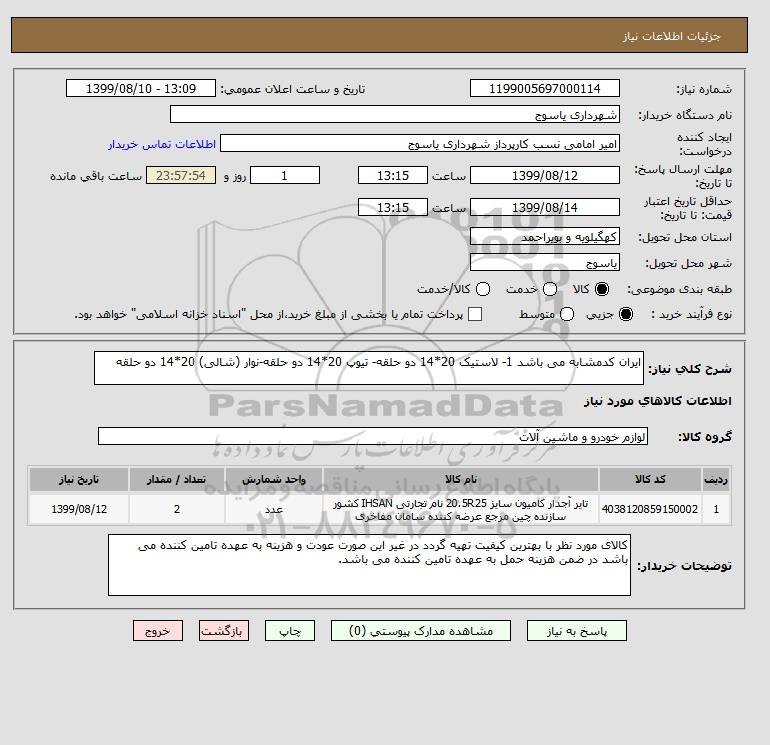Click the response deadline date 1399/08/12 field

(x=545, y=175)
